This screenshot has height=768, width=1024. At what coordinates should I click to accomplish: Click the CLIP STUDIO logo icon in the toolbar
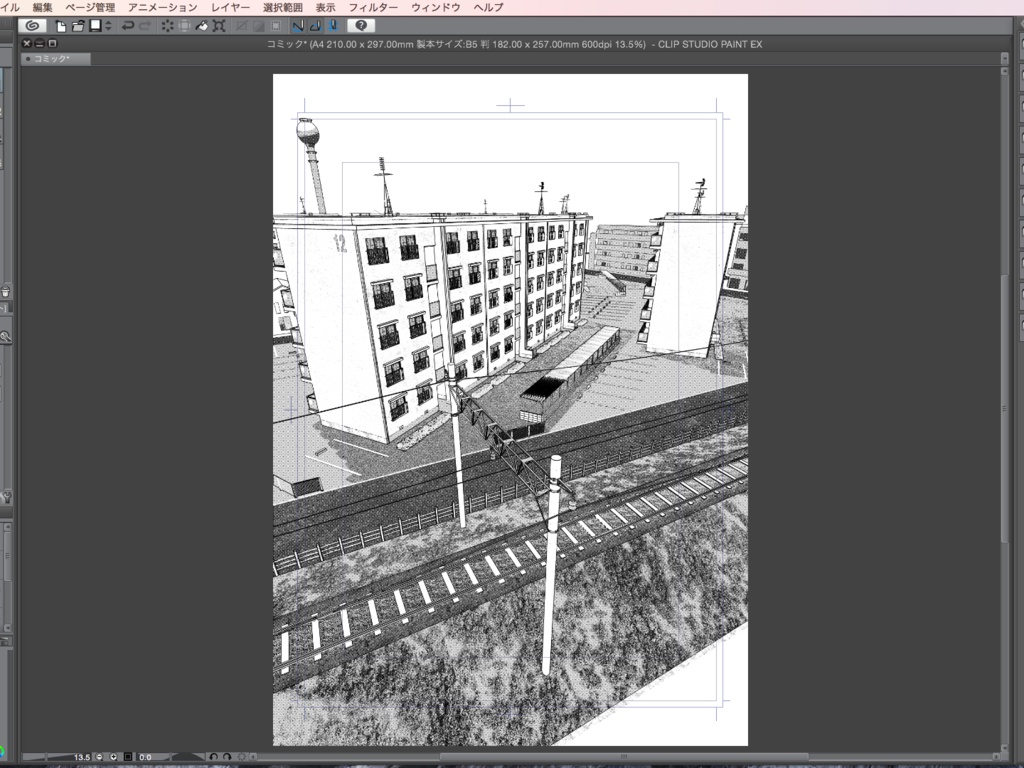pyautogui.click(x=33, y=25)
